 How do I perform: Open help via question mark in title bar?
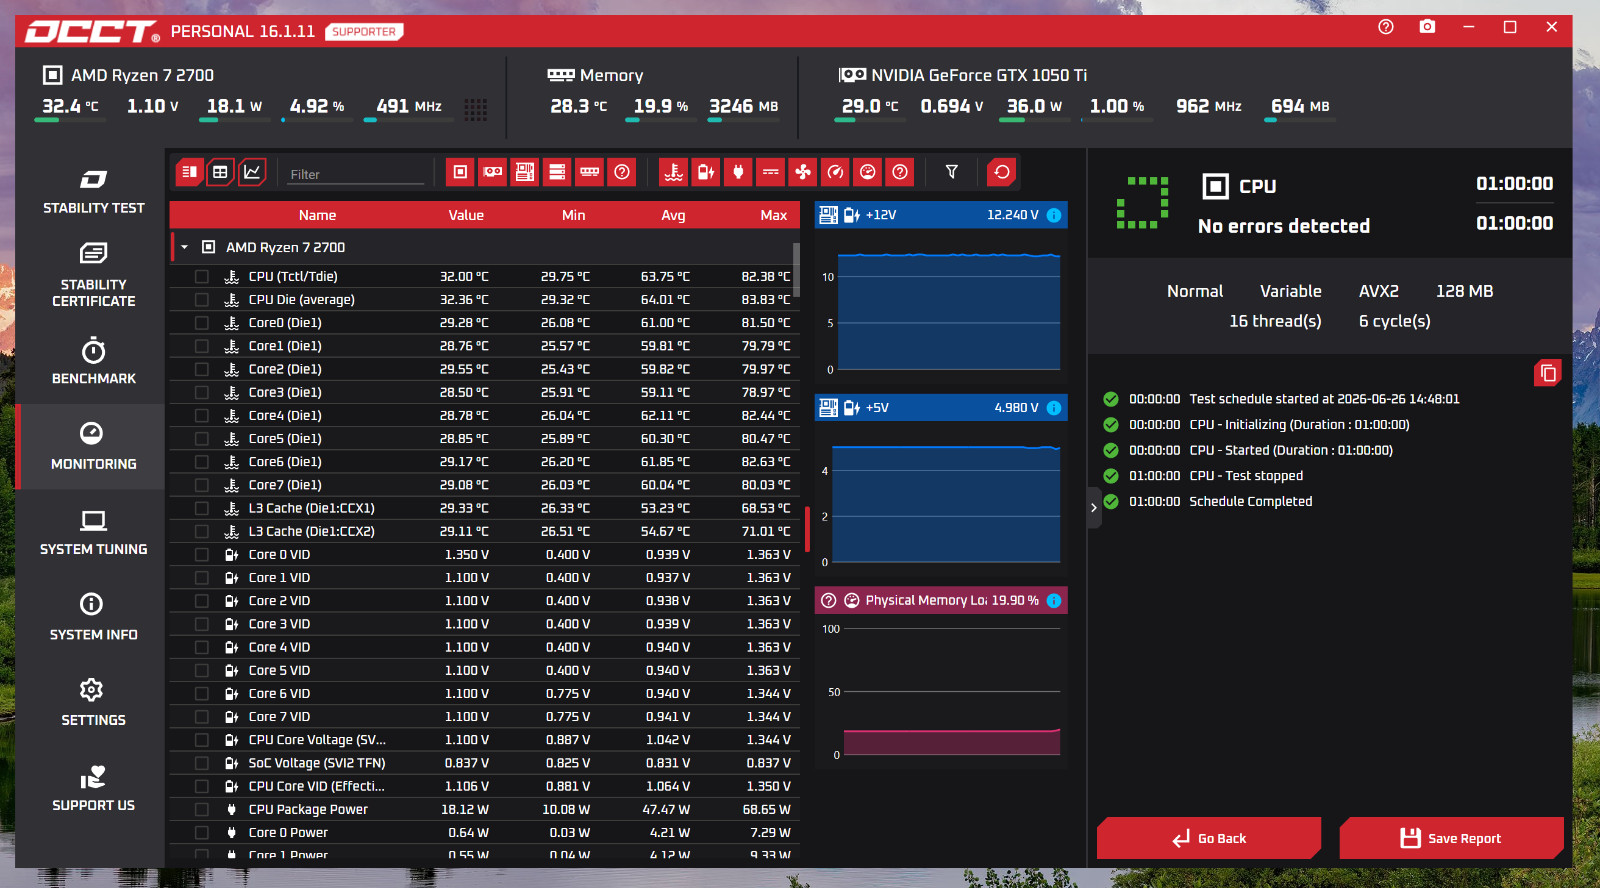pyautogui.click(x=1386, y=27)
